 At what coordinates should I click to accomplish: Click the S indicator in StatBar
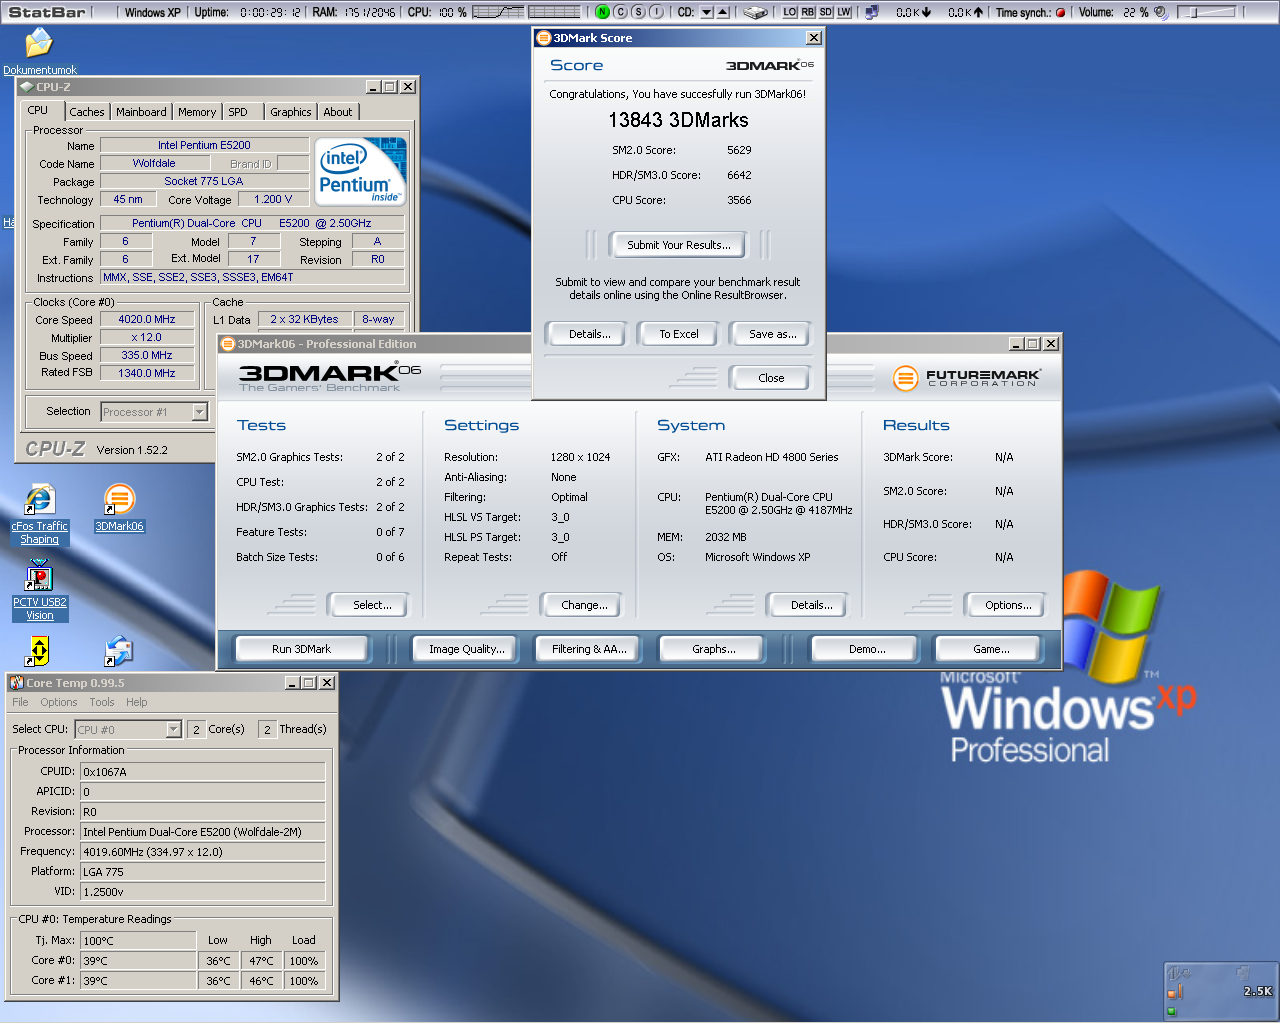[638, 12]
